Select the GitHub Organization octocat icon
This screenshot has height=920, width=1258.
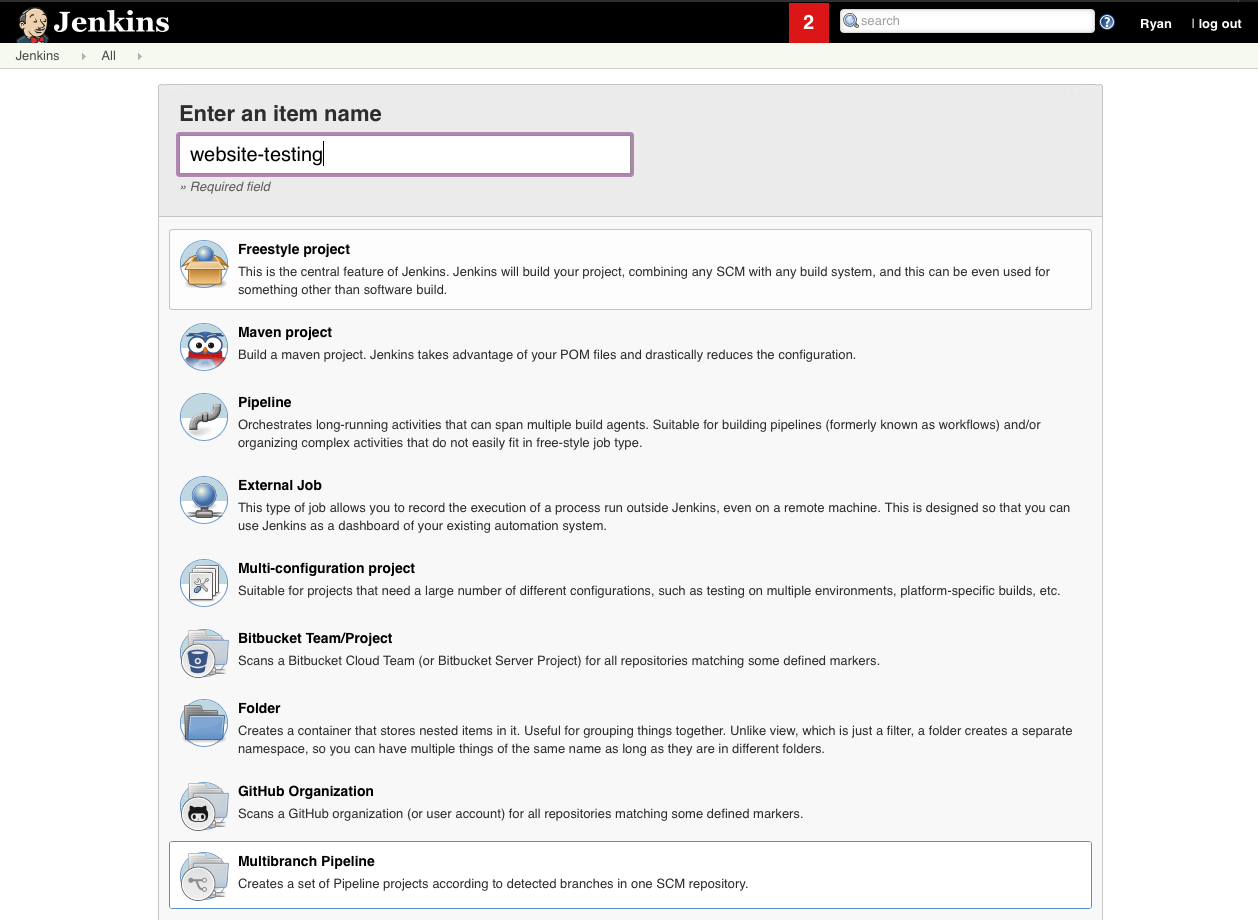point(204,807)
